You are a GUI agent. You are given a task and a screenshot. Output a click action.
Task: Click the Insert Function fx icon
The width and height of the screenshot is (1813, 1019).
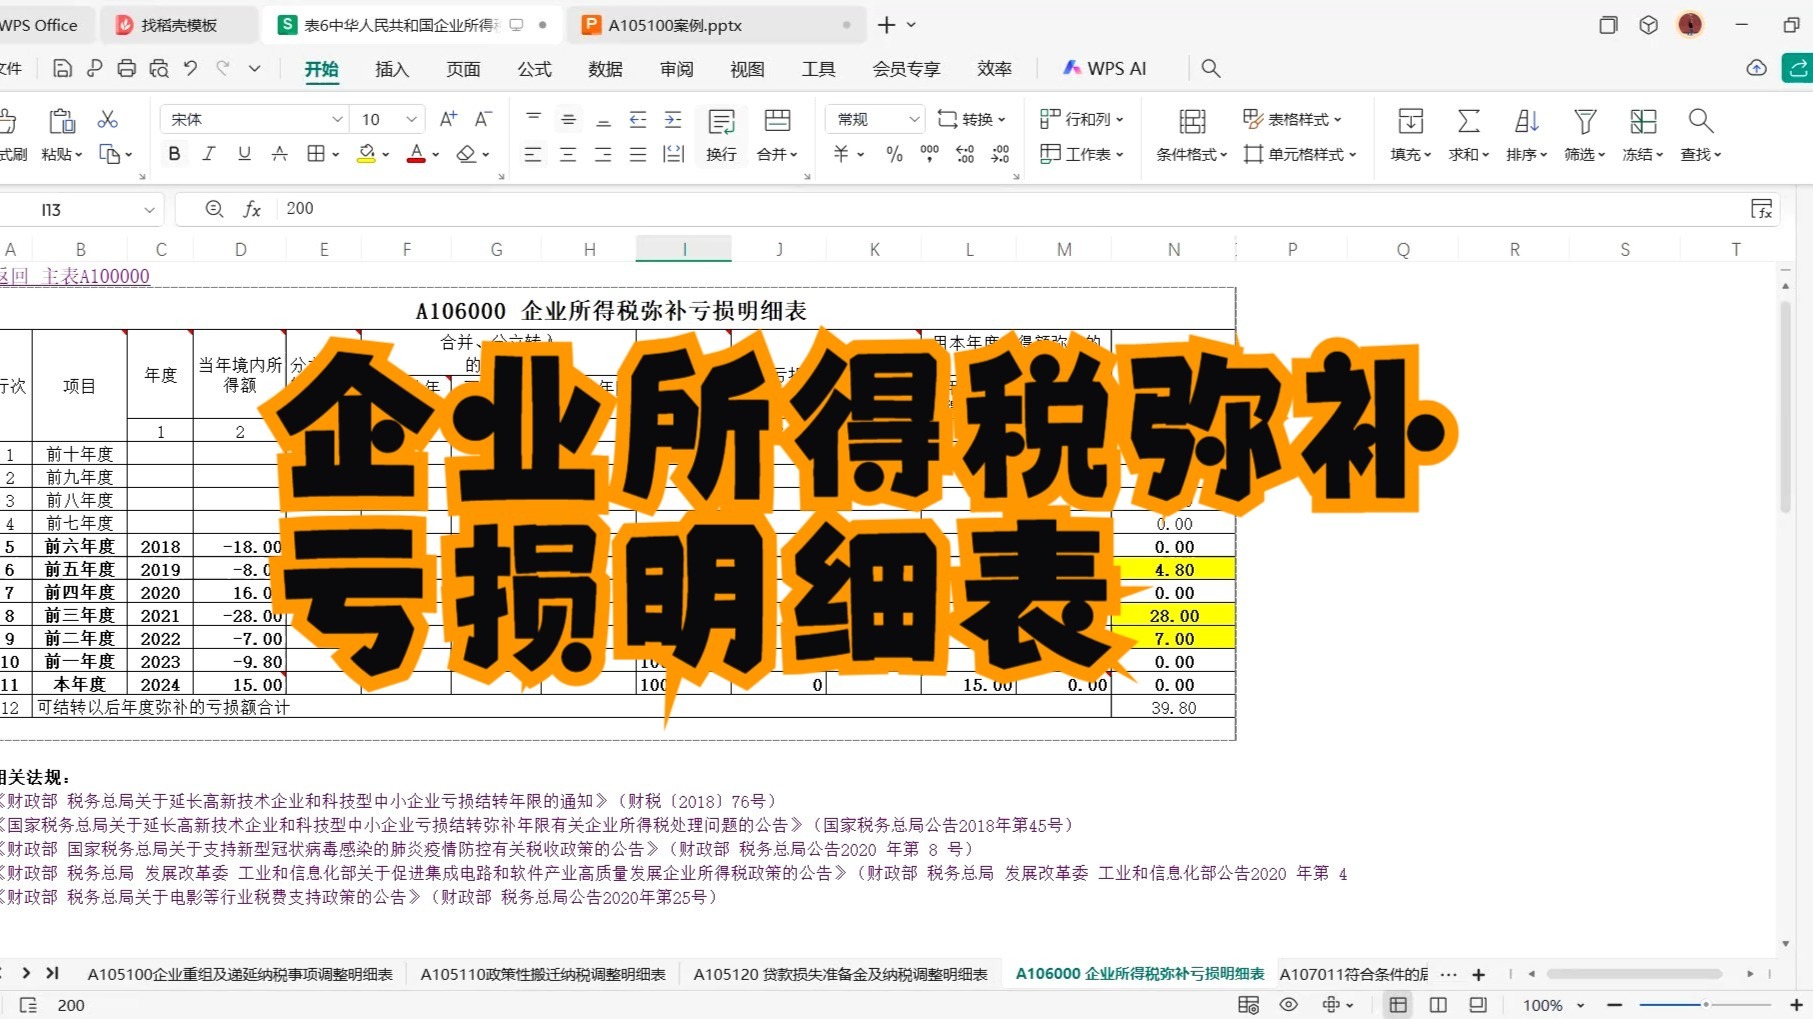pyautogui.click(x=252, y=209)
